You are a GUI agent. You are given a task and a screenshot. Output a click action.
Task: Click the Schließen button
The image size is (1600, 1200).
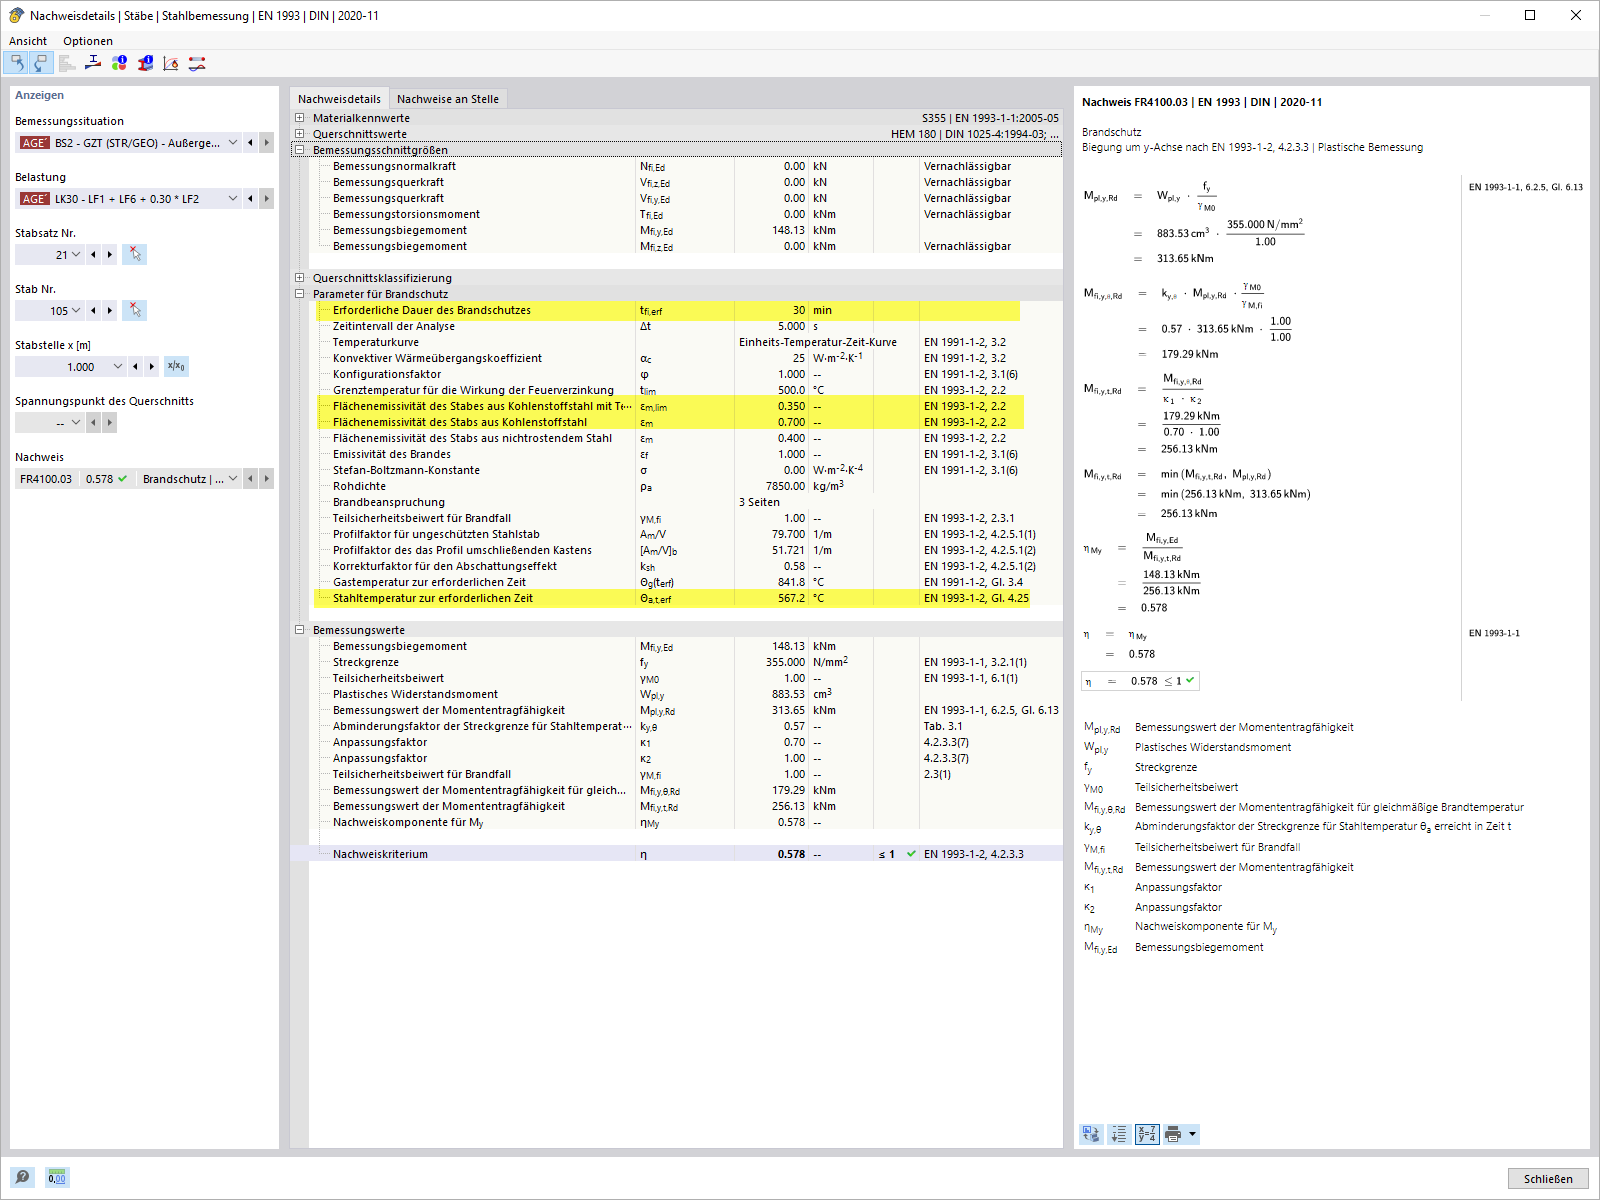1547,1178
